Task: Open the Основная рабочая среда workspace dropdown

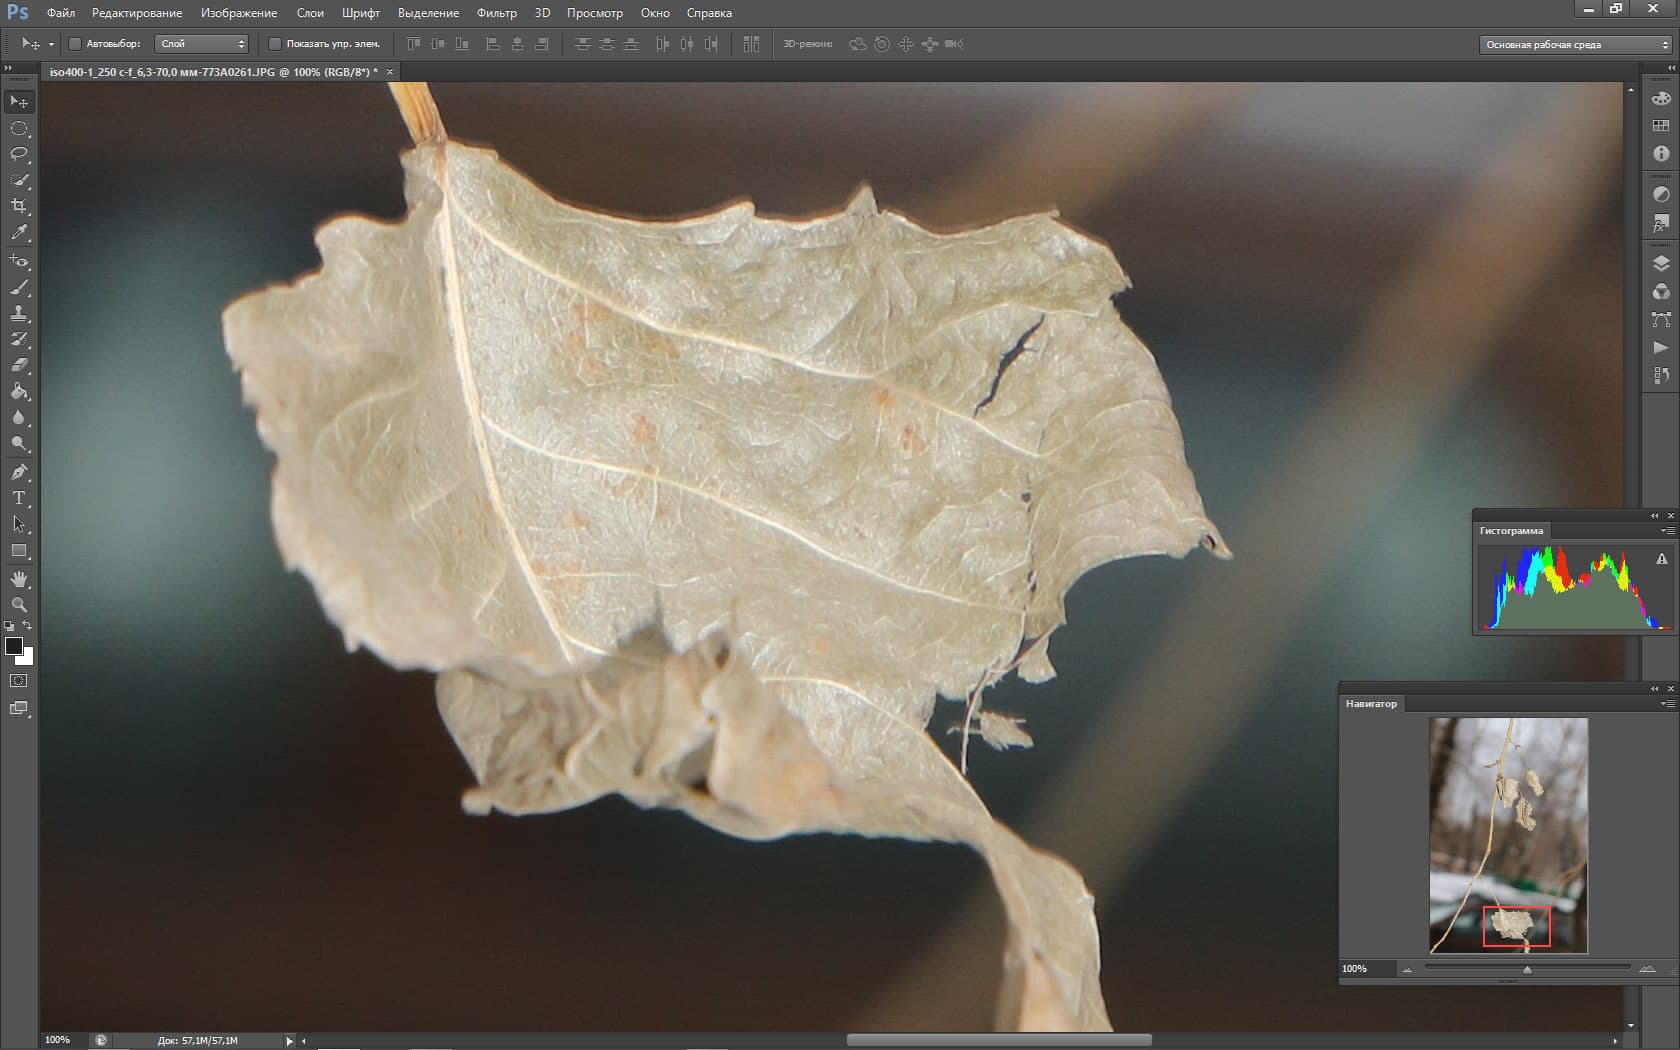Action: (x=1576, y=45)
